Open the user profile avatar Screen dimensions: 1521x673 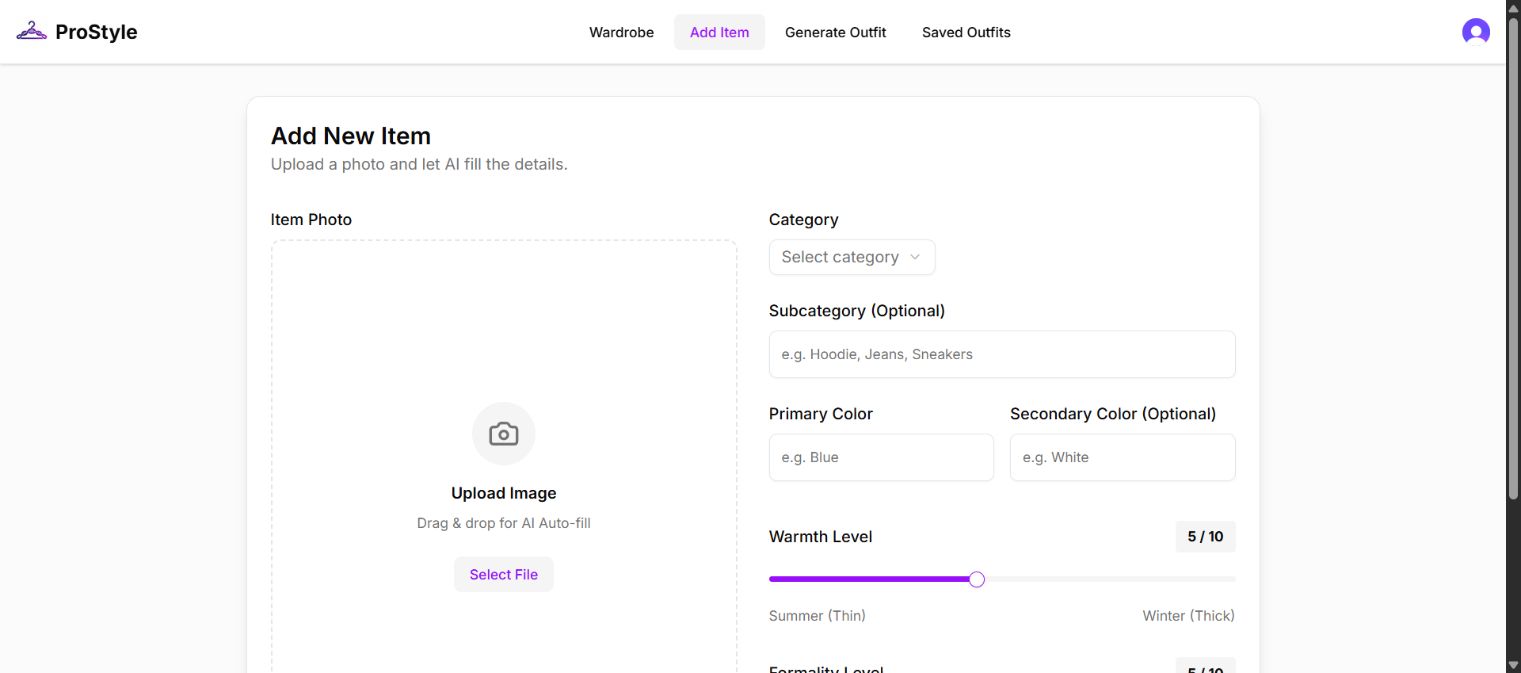(x=1476, y=32)
